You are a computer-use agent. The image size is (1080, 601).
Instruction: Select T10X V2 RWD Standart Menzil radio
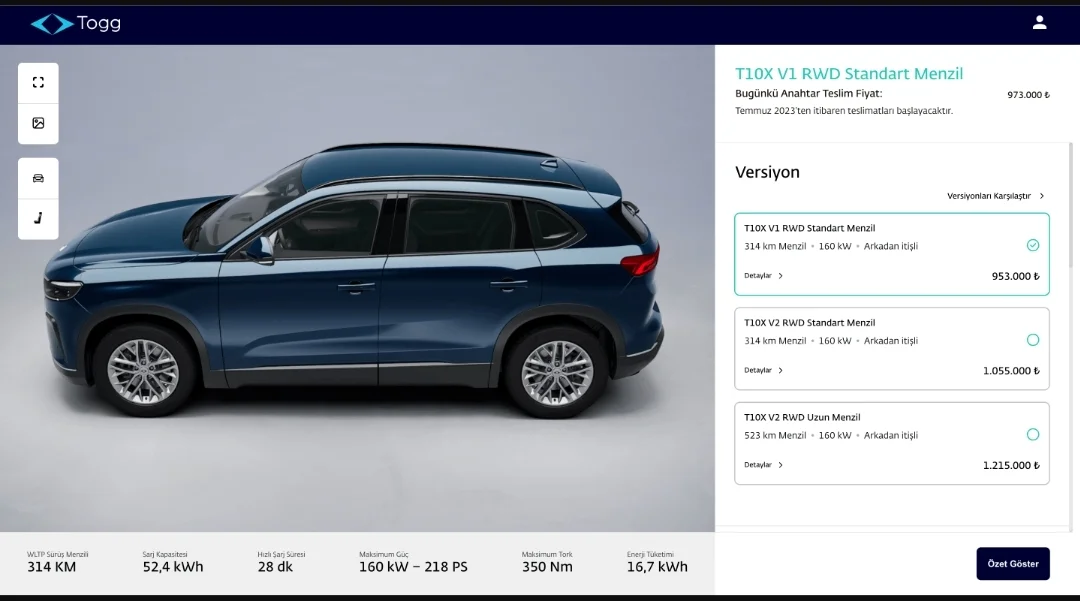pos(1032,339)
